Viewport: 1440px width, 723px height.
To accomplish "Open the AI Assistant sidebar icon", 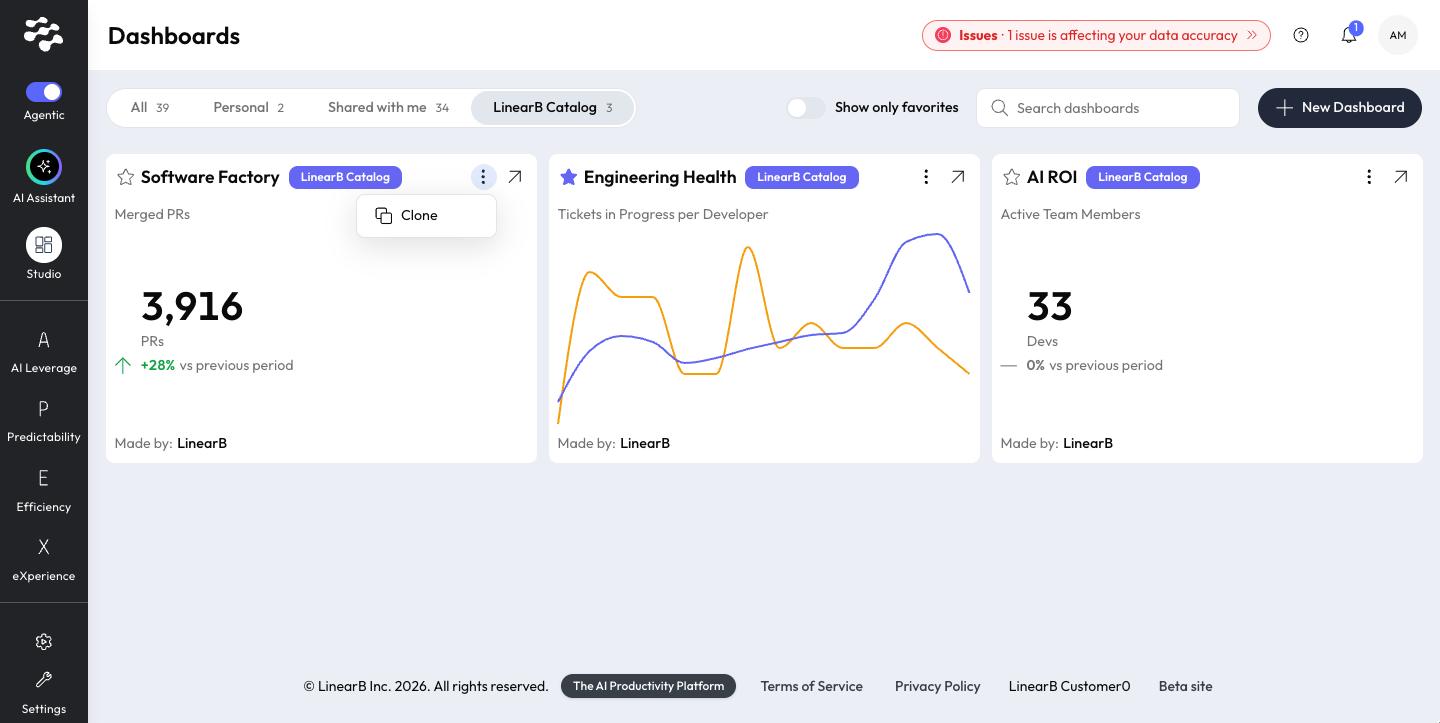I will tap(44, 167).
